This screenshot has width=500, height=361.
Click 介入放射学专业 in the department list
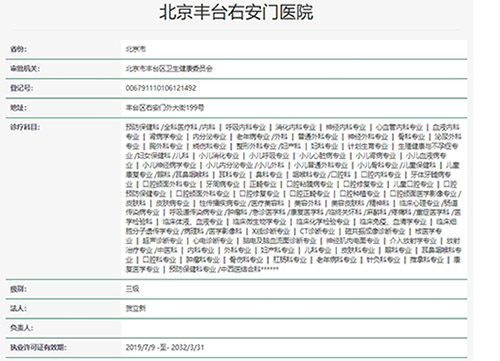click(413, 241)
